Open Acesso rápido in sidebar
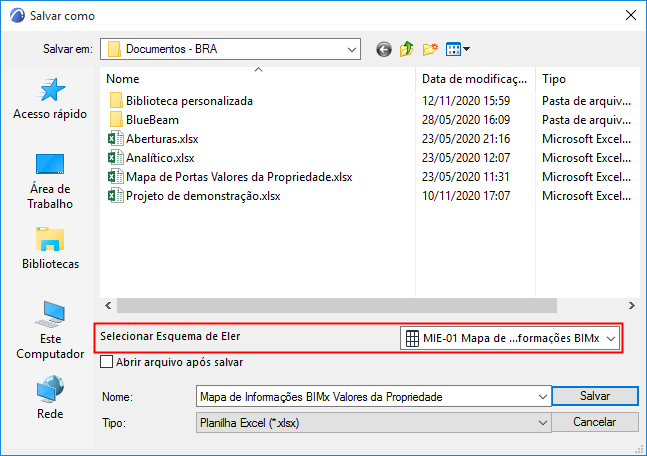The image size is (647, 456). click(50, 99)
